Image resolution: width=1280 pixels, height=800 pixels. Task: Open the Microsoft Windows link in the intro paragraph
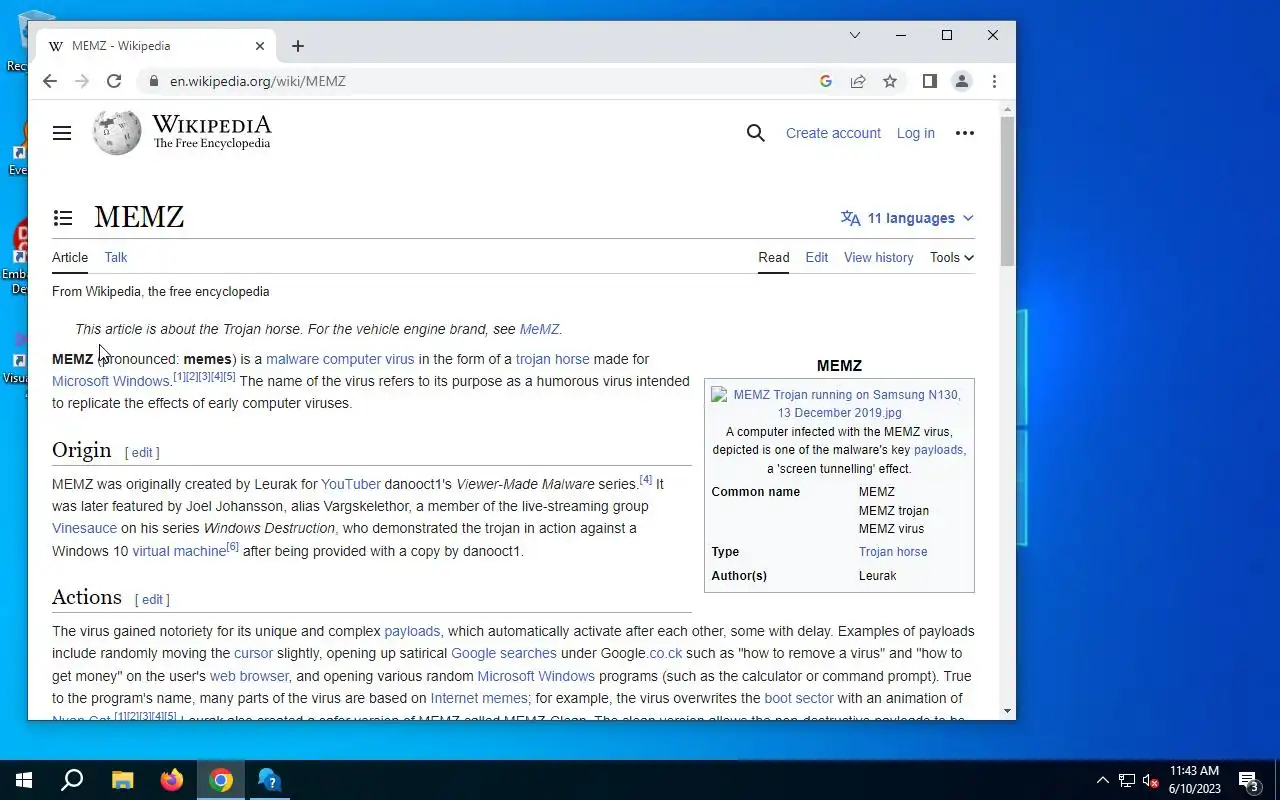point(111,381)
